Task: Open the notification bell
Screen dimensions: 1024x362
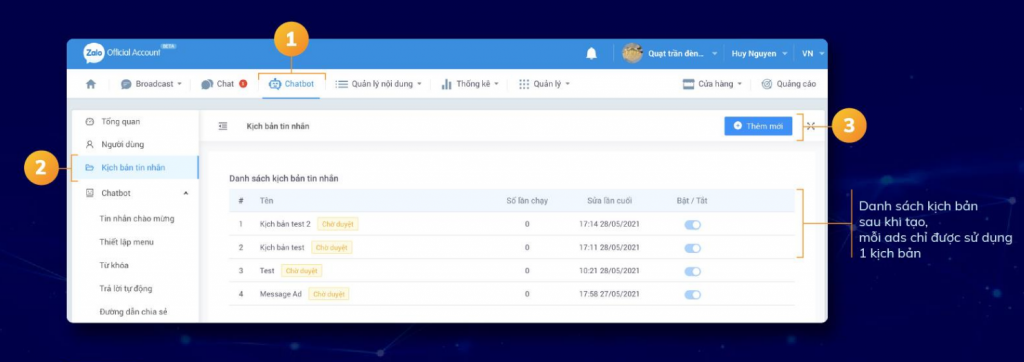Action: click(x=591, y=54)
